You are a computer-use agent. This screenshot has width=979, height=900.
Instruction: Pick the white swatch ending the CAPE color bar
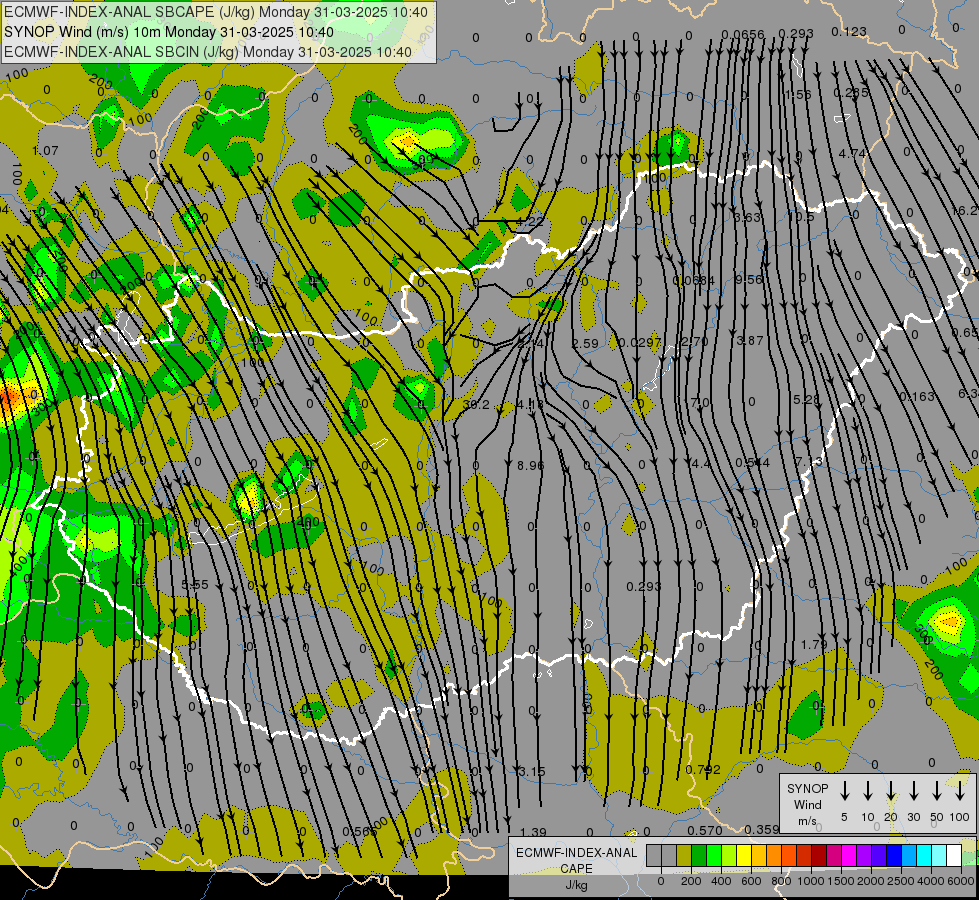tap(953, 855)
